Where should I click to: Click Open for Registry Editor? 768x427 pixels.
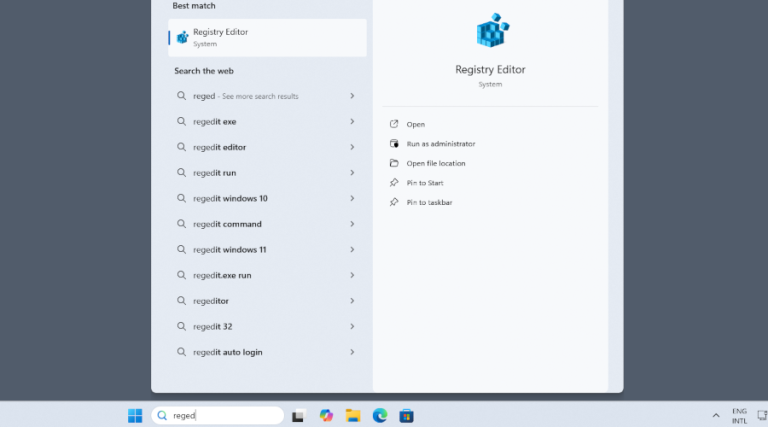415,124
